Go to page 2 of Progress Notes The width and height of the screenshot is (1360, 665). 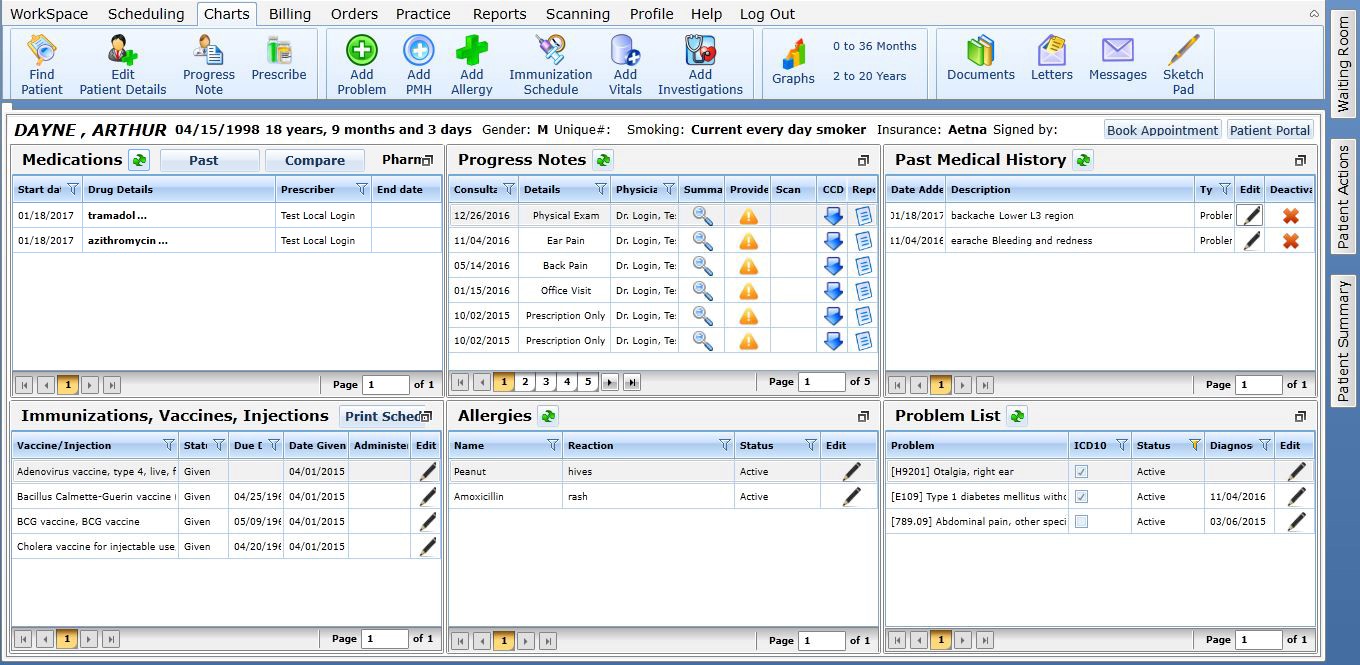[x=524, y=382]
